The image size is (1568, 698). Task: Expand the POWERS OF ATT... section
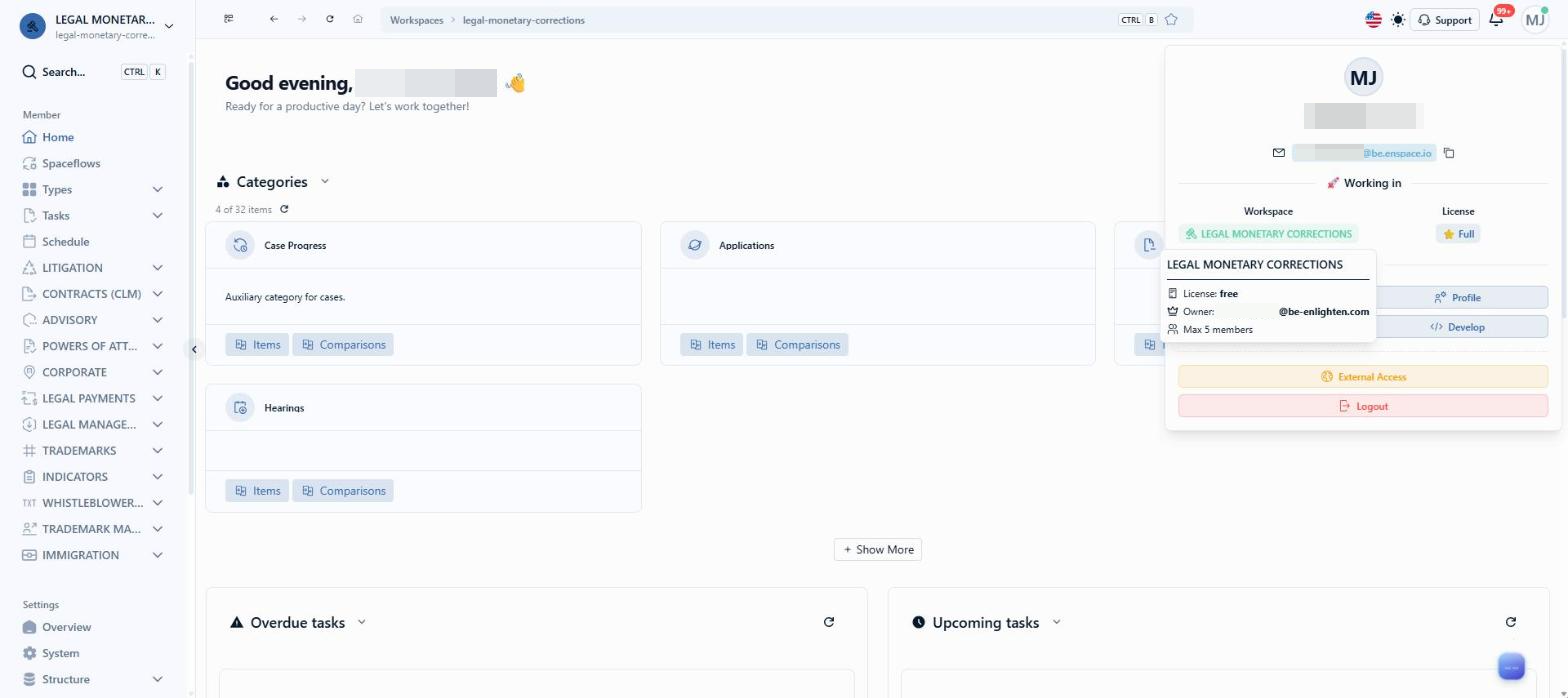tap(157, 346)
